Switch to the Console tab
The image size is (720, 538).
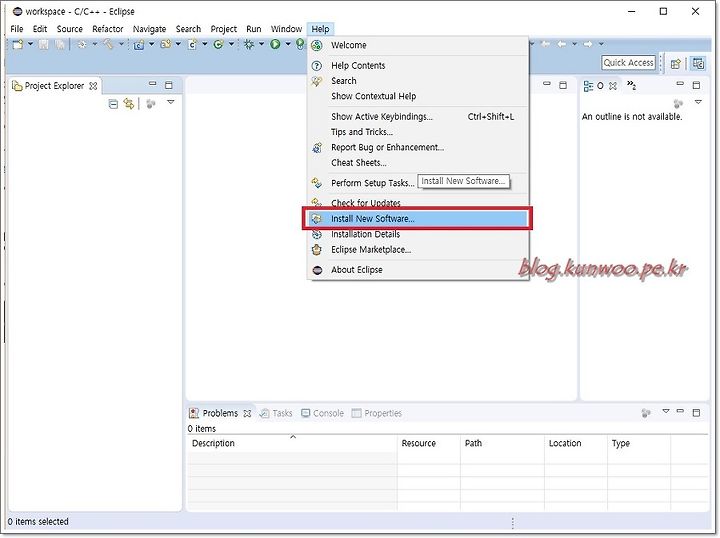tap(322, 413)
